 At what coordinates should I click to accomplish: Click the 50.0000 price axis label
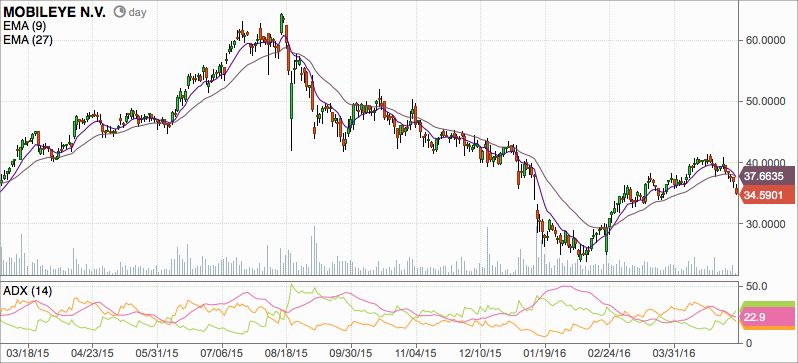pos(766,102)
